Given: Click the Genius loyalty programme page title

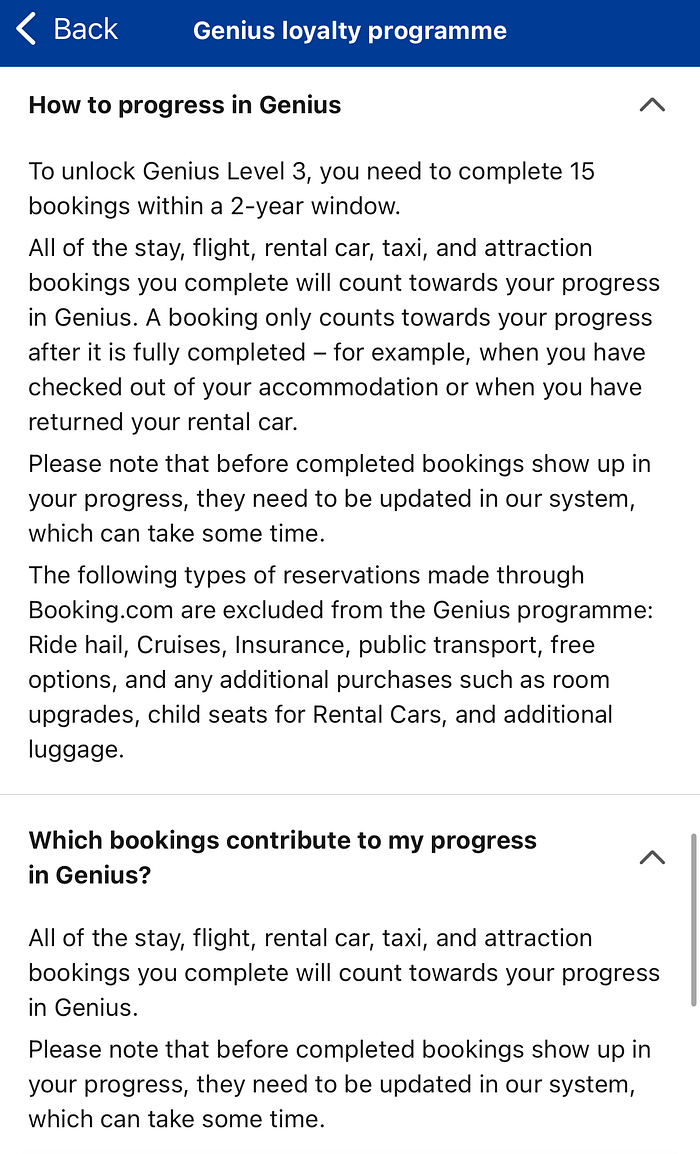Looking at the screenshot, I should click(x=350, y=31).
